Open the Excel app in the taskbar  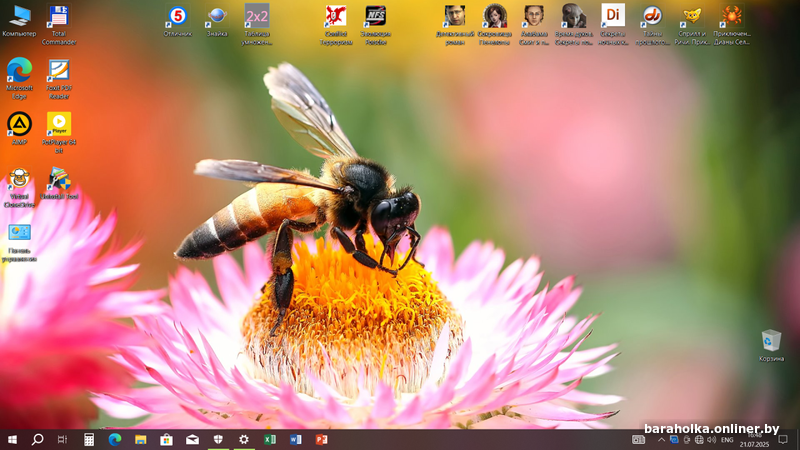270,439
